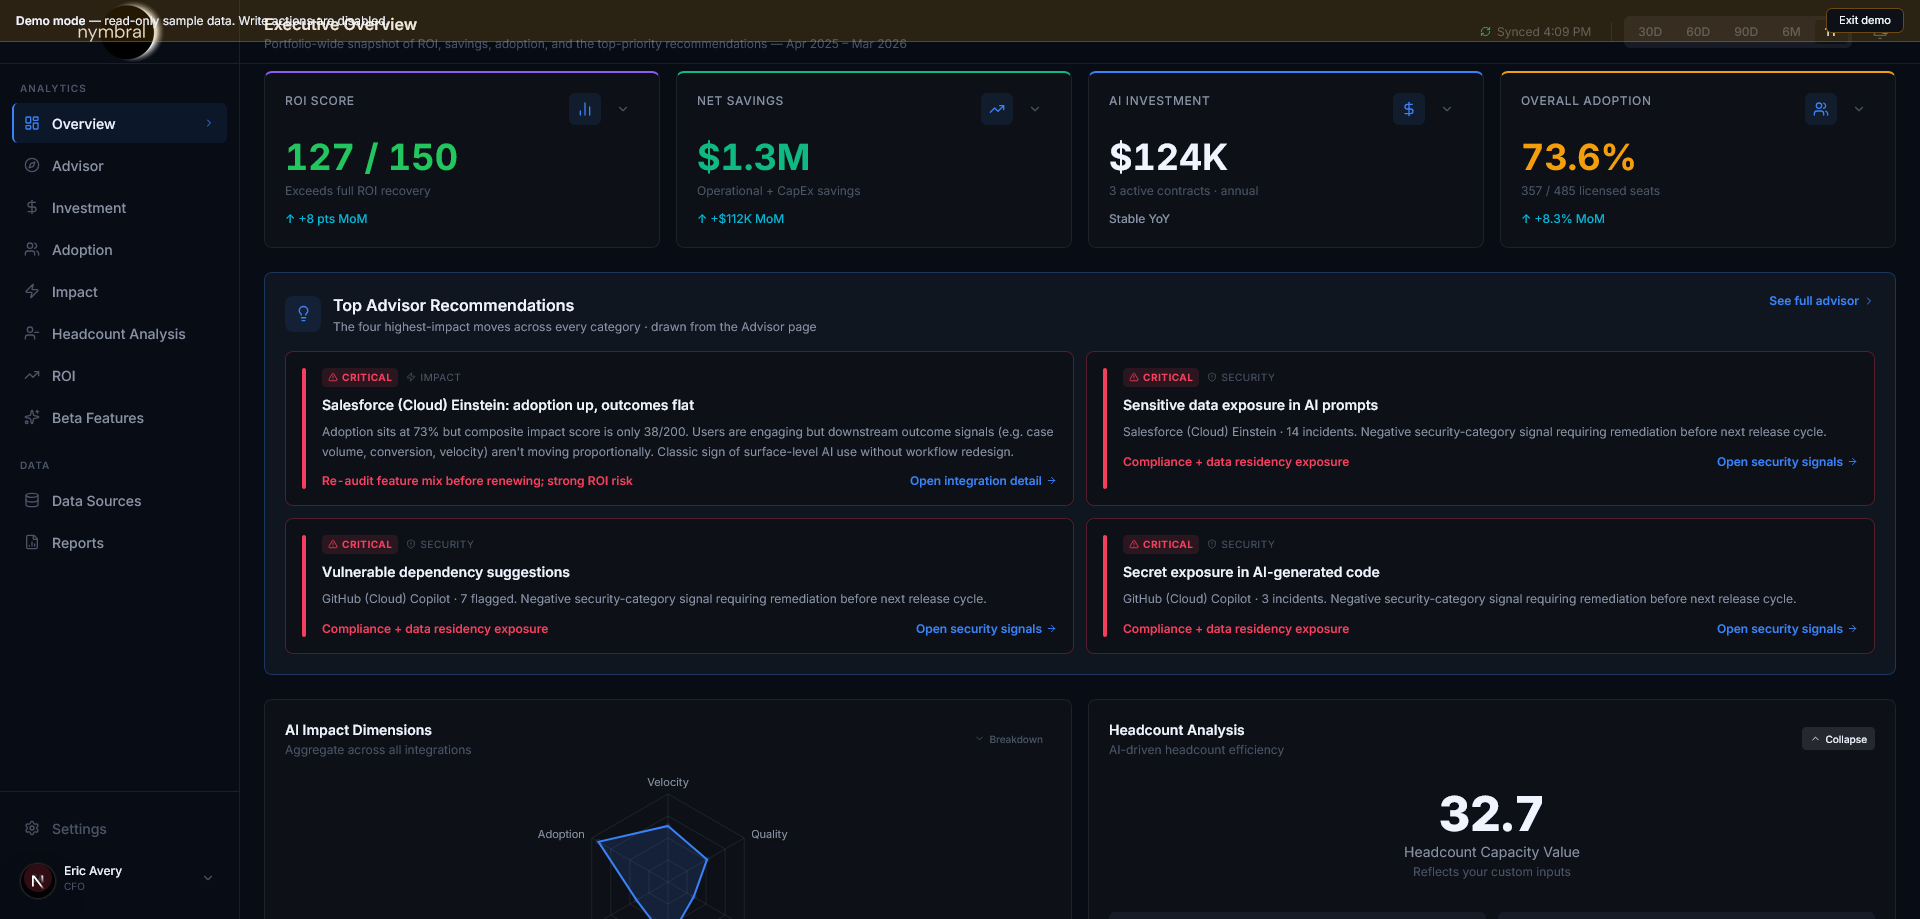
Task: Open the Eric Avery account menu chevron
Action: pyautogui.click(x=208, y=878)
